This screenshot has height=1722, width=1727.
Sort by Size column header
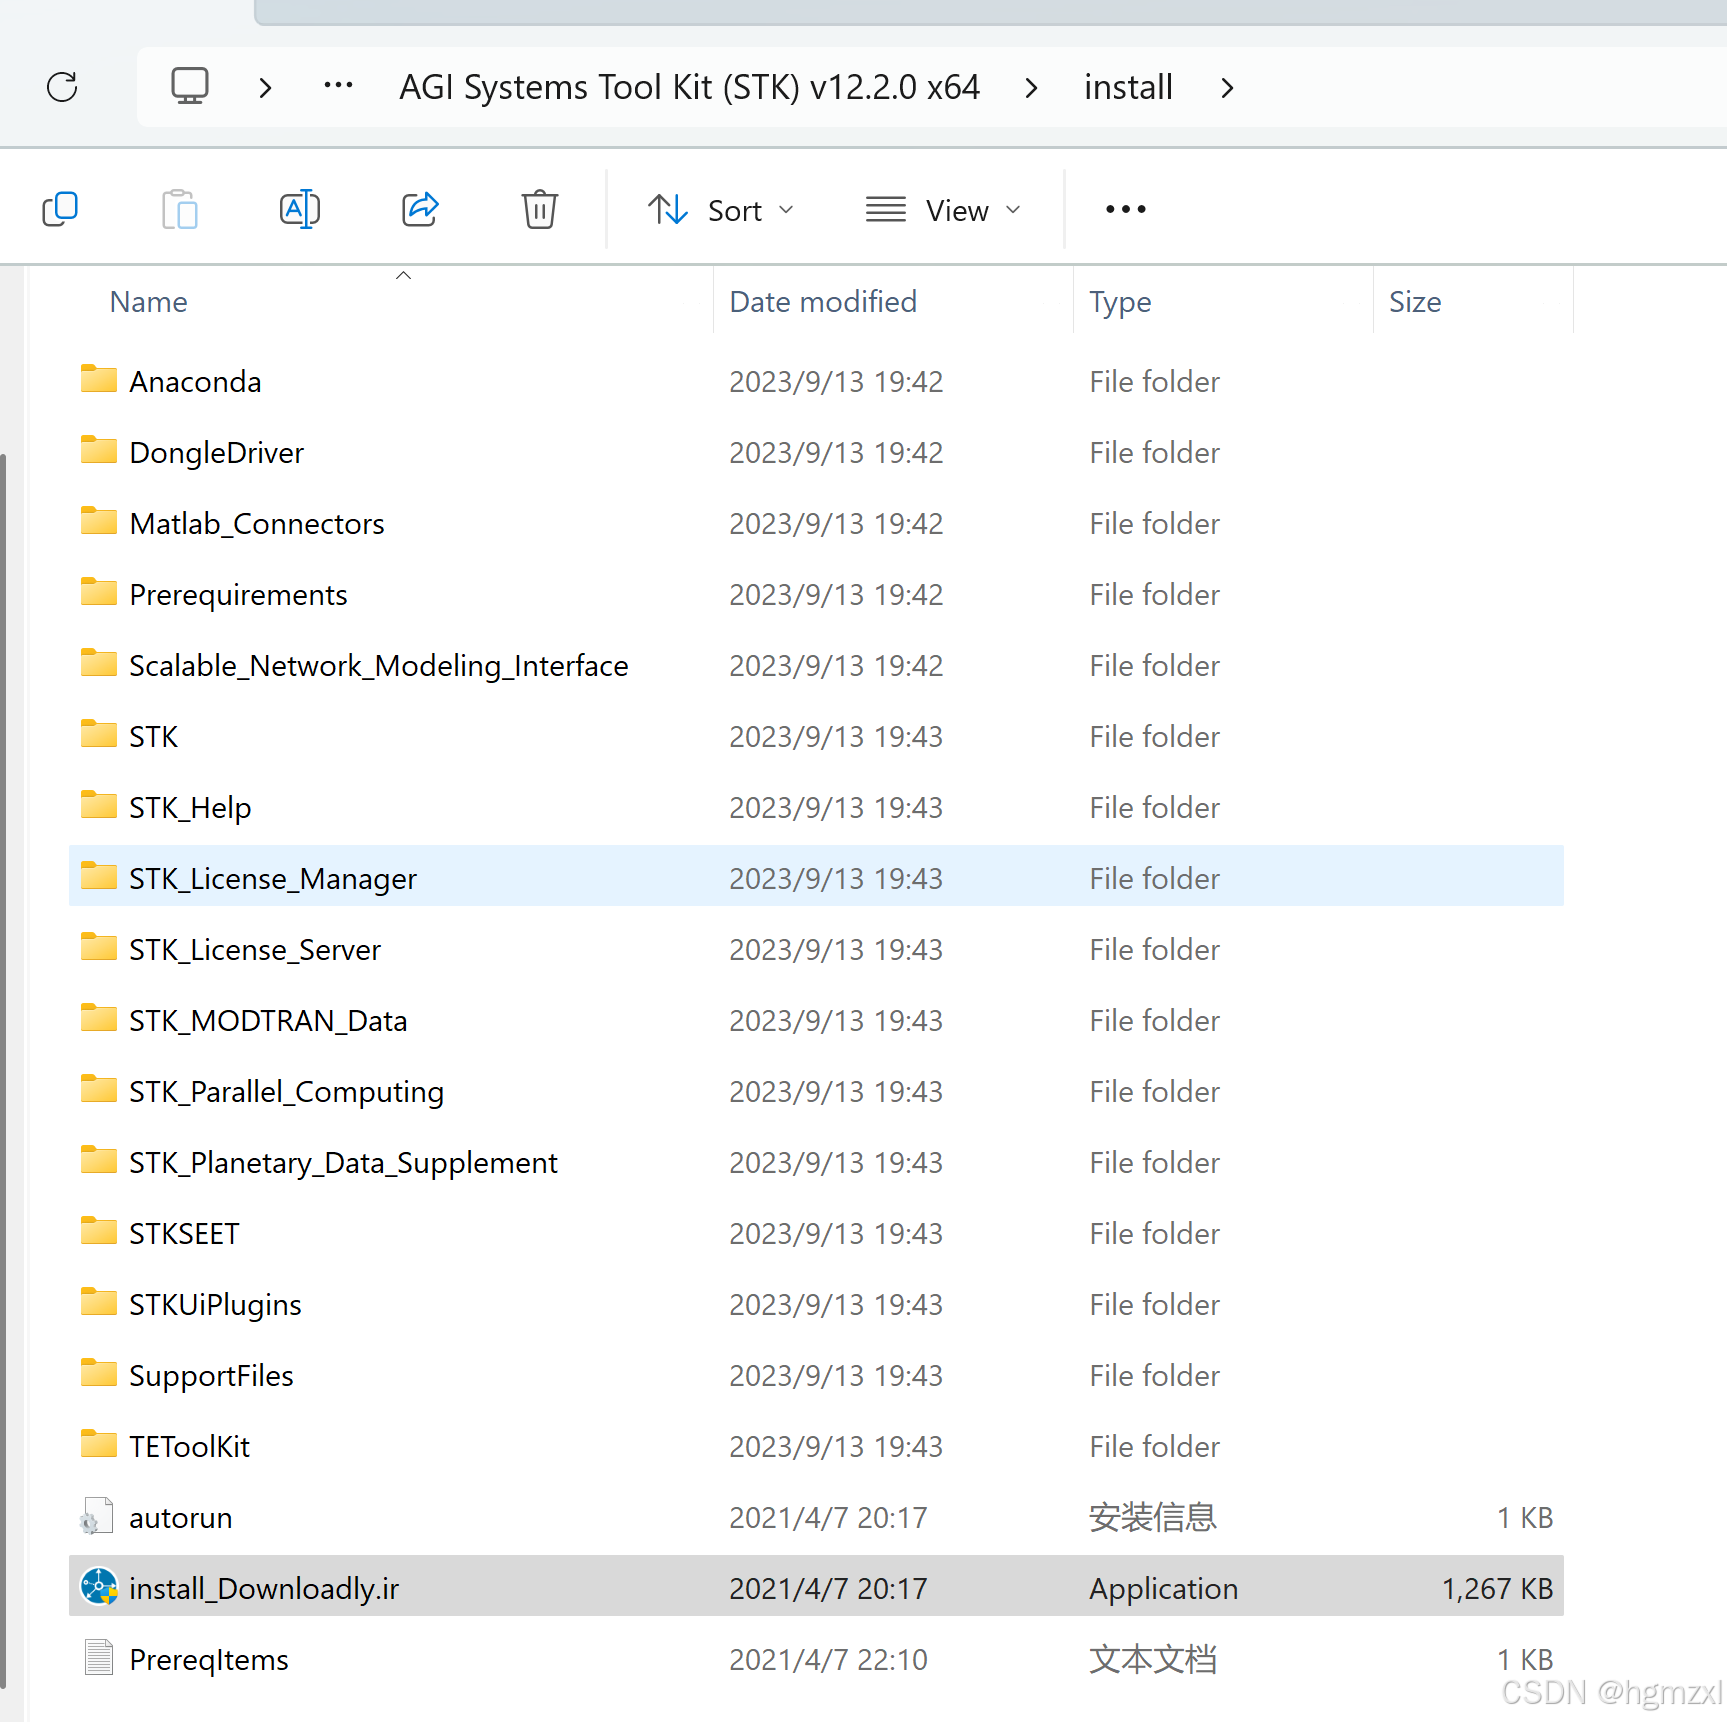(x=1415, y=302)
